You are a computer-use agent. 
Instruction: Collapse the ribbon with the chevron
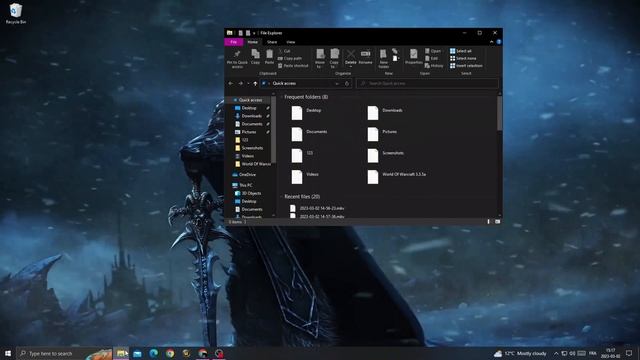(x=491, y=42)
